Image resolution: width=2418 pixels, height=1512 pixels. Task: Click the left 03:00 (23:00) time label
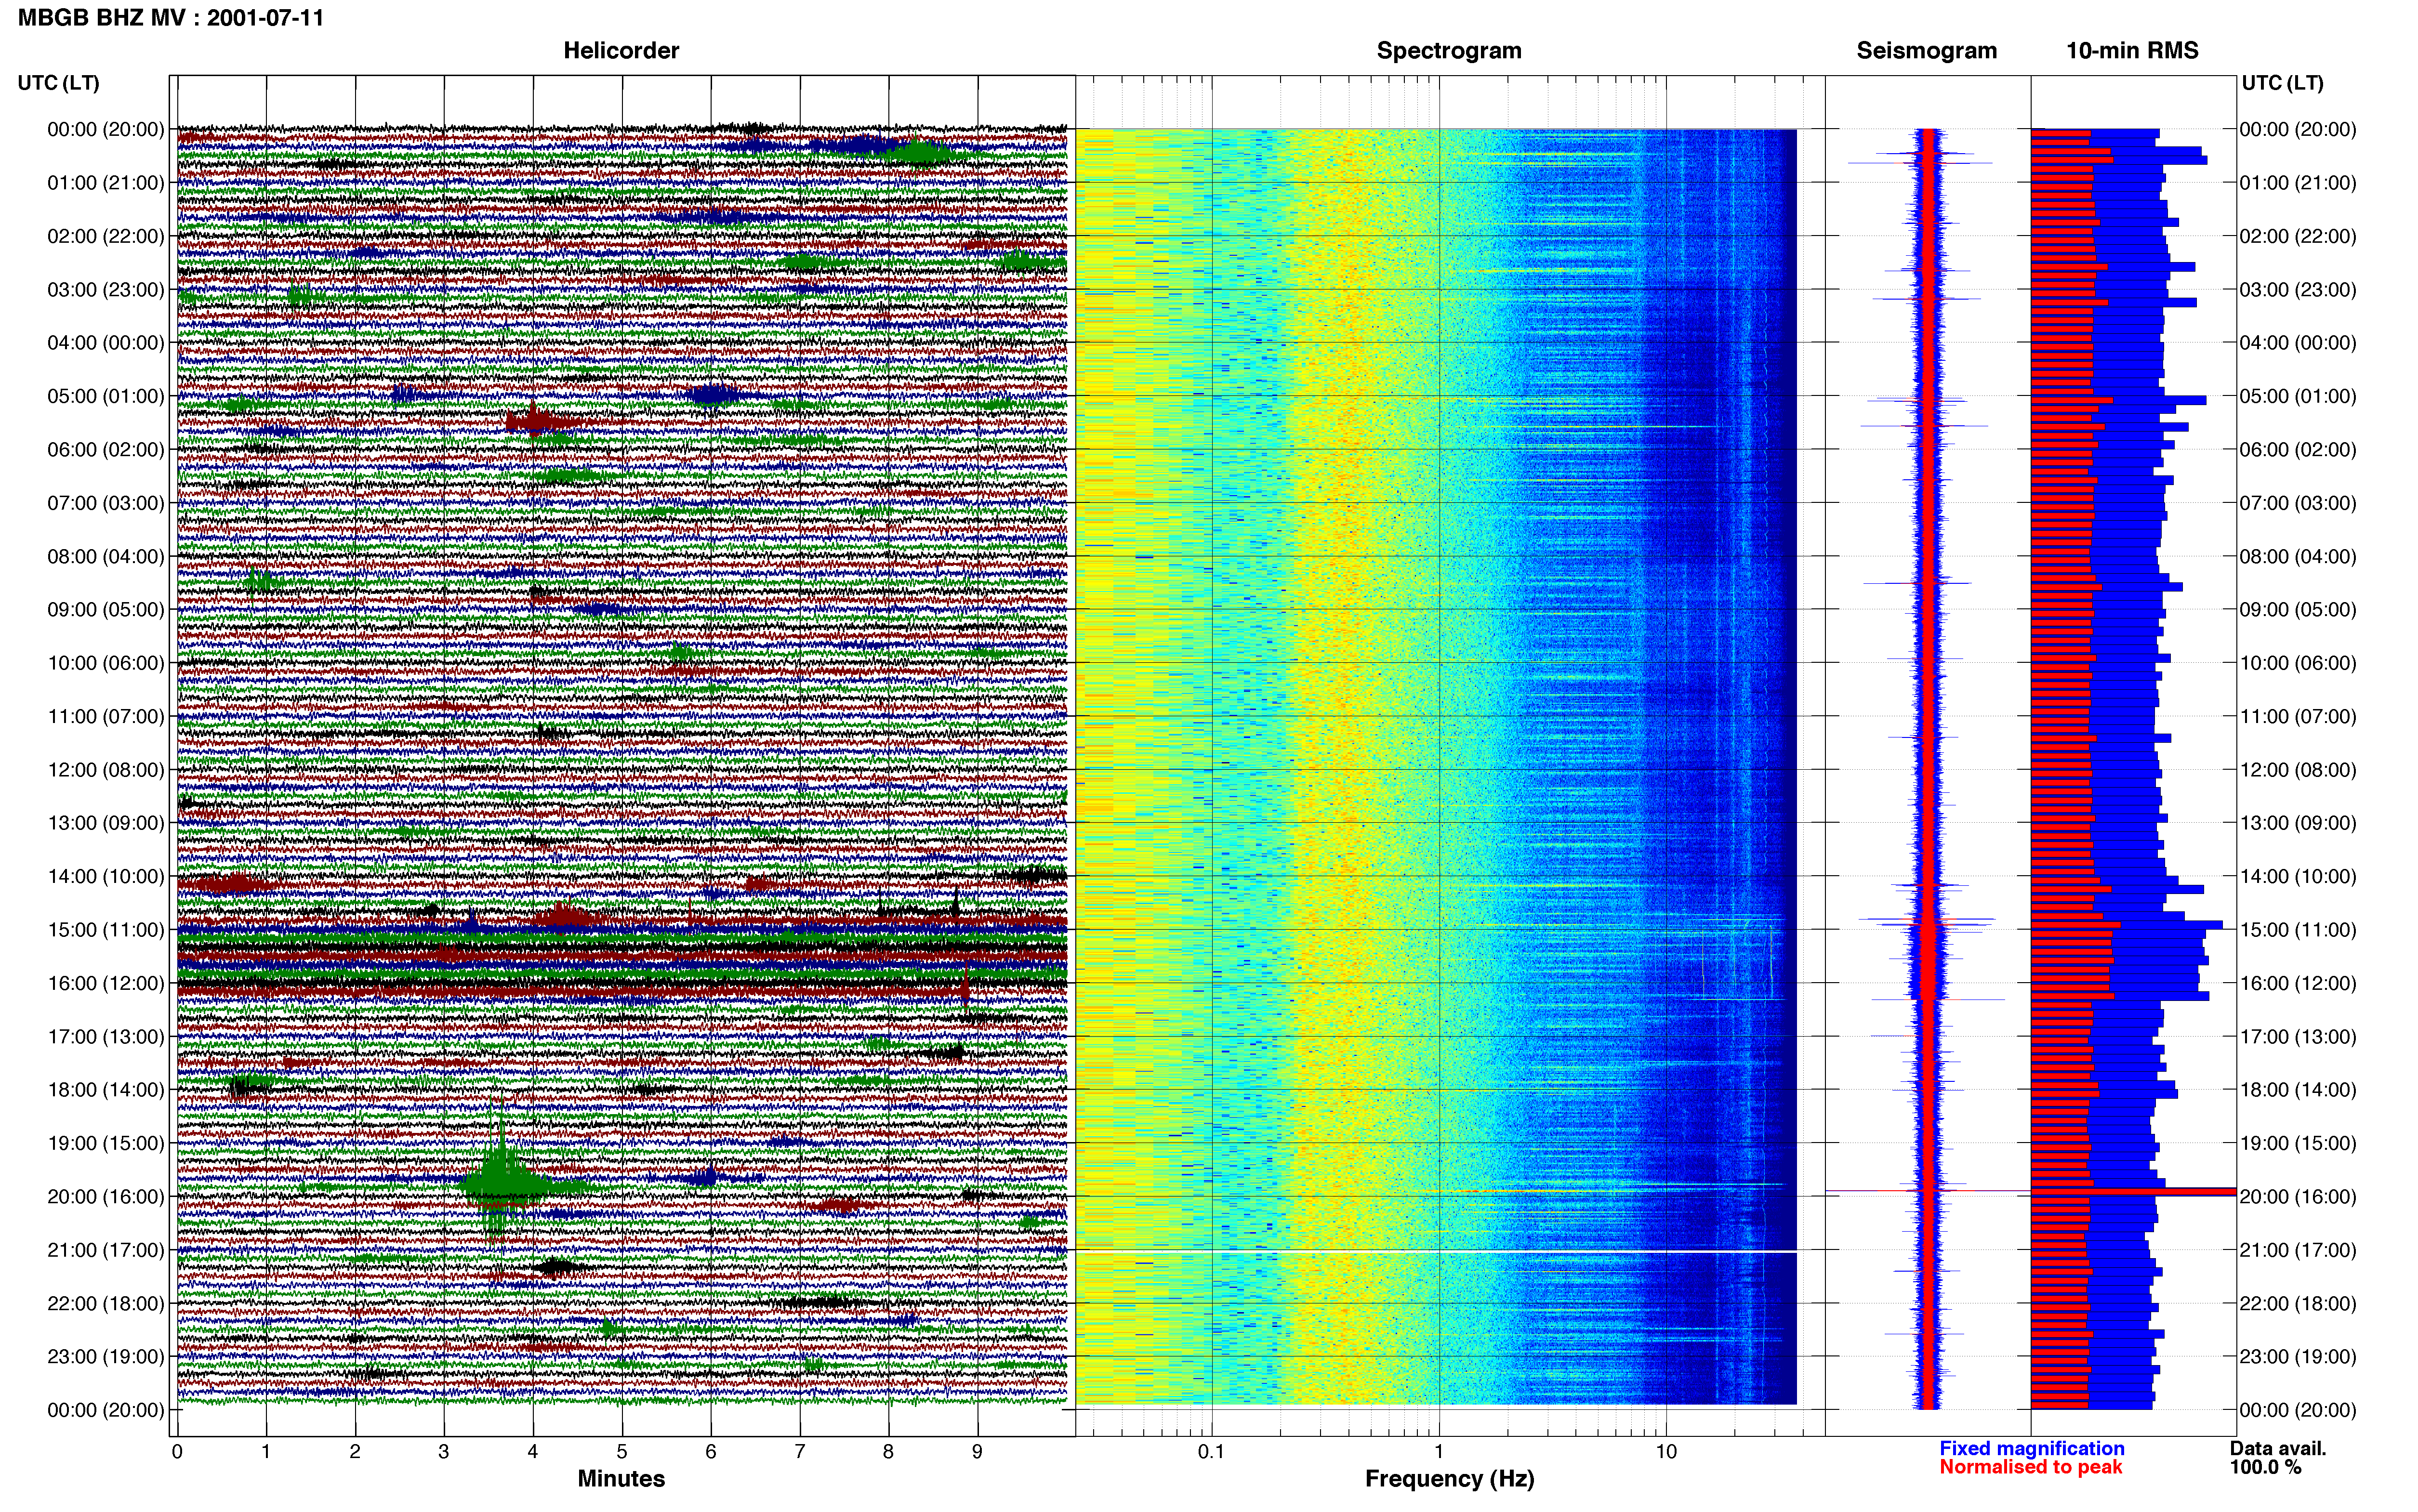[106, 290]
